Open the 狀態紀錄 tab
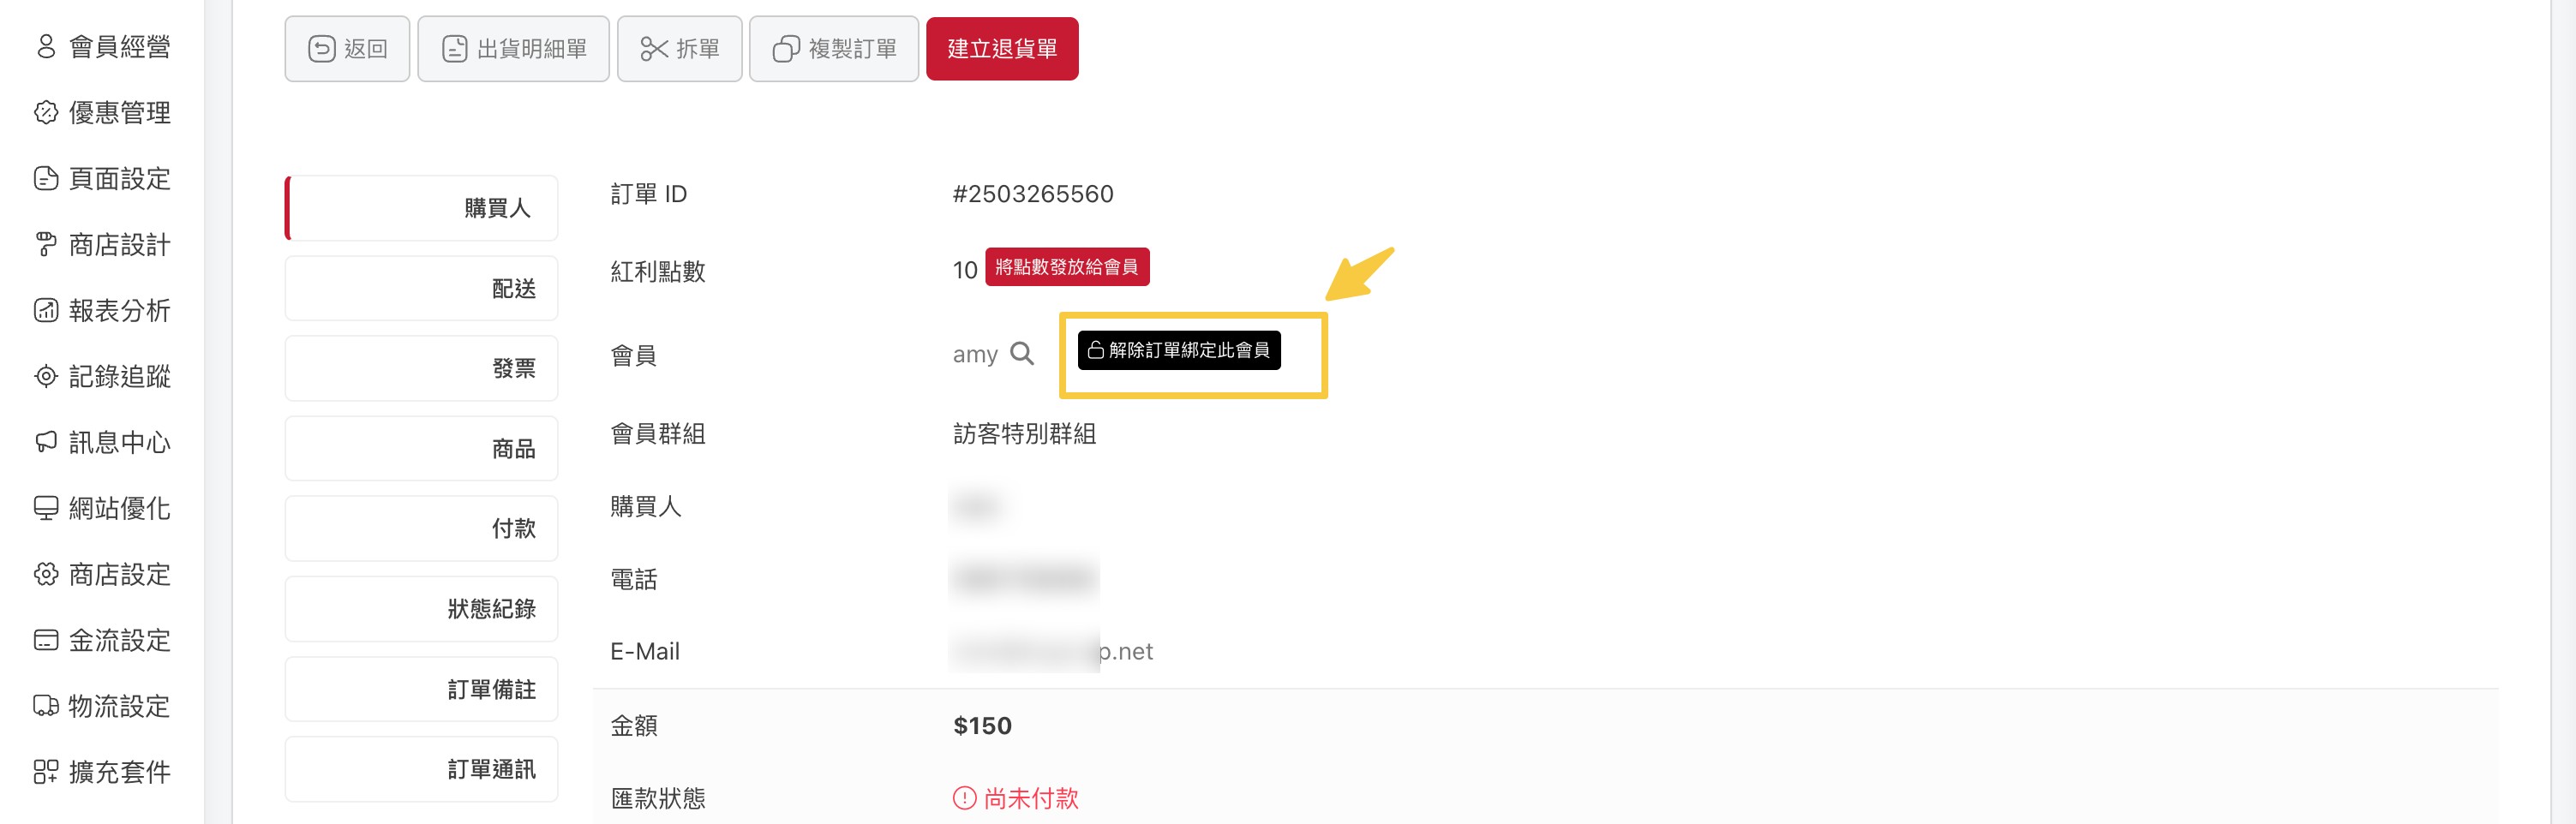2576x824 pixels. click(421, 608)
